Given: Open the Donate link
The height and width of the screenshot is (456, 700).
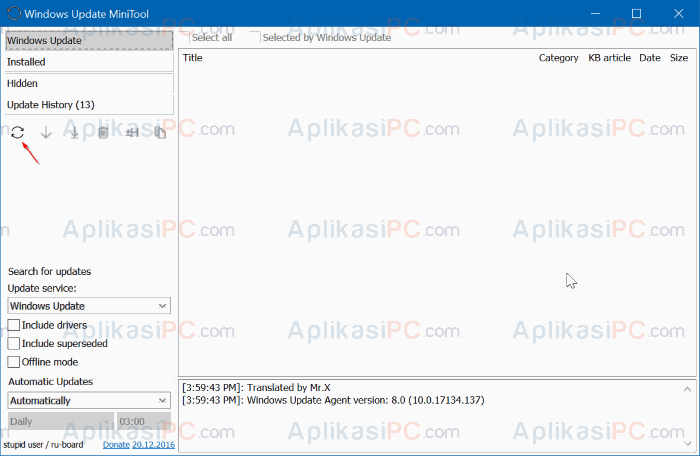Looking at the screenshot, I should click(116, 445).
